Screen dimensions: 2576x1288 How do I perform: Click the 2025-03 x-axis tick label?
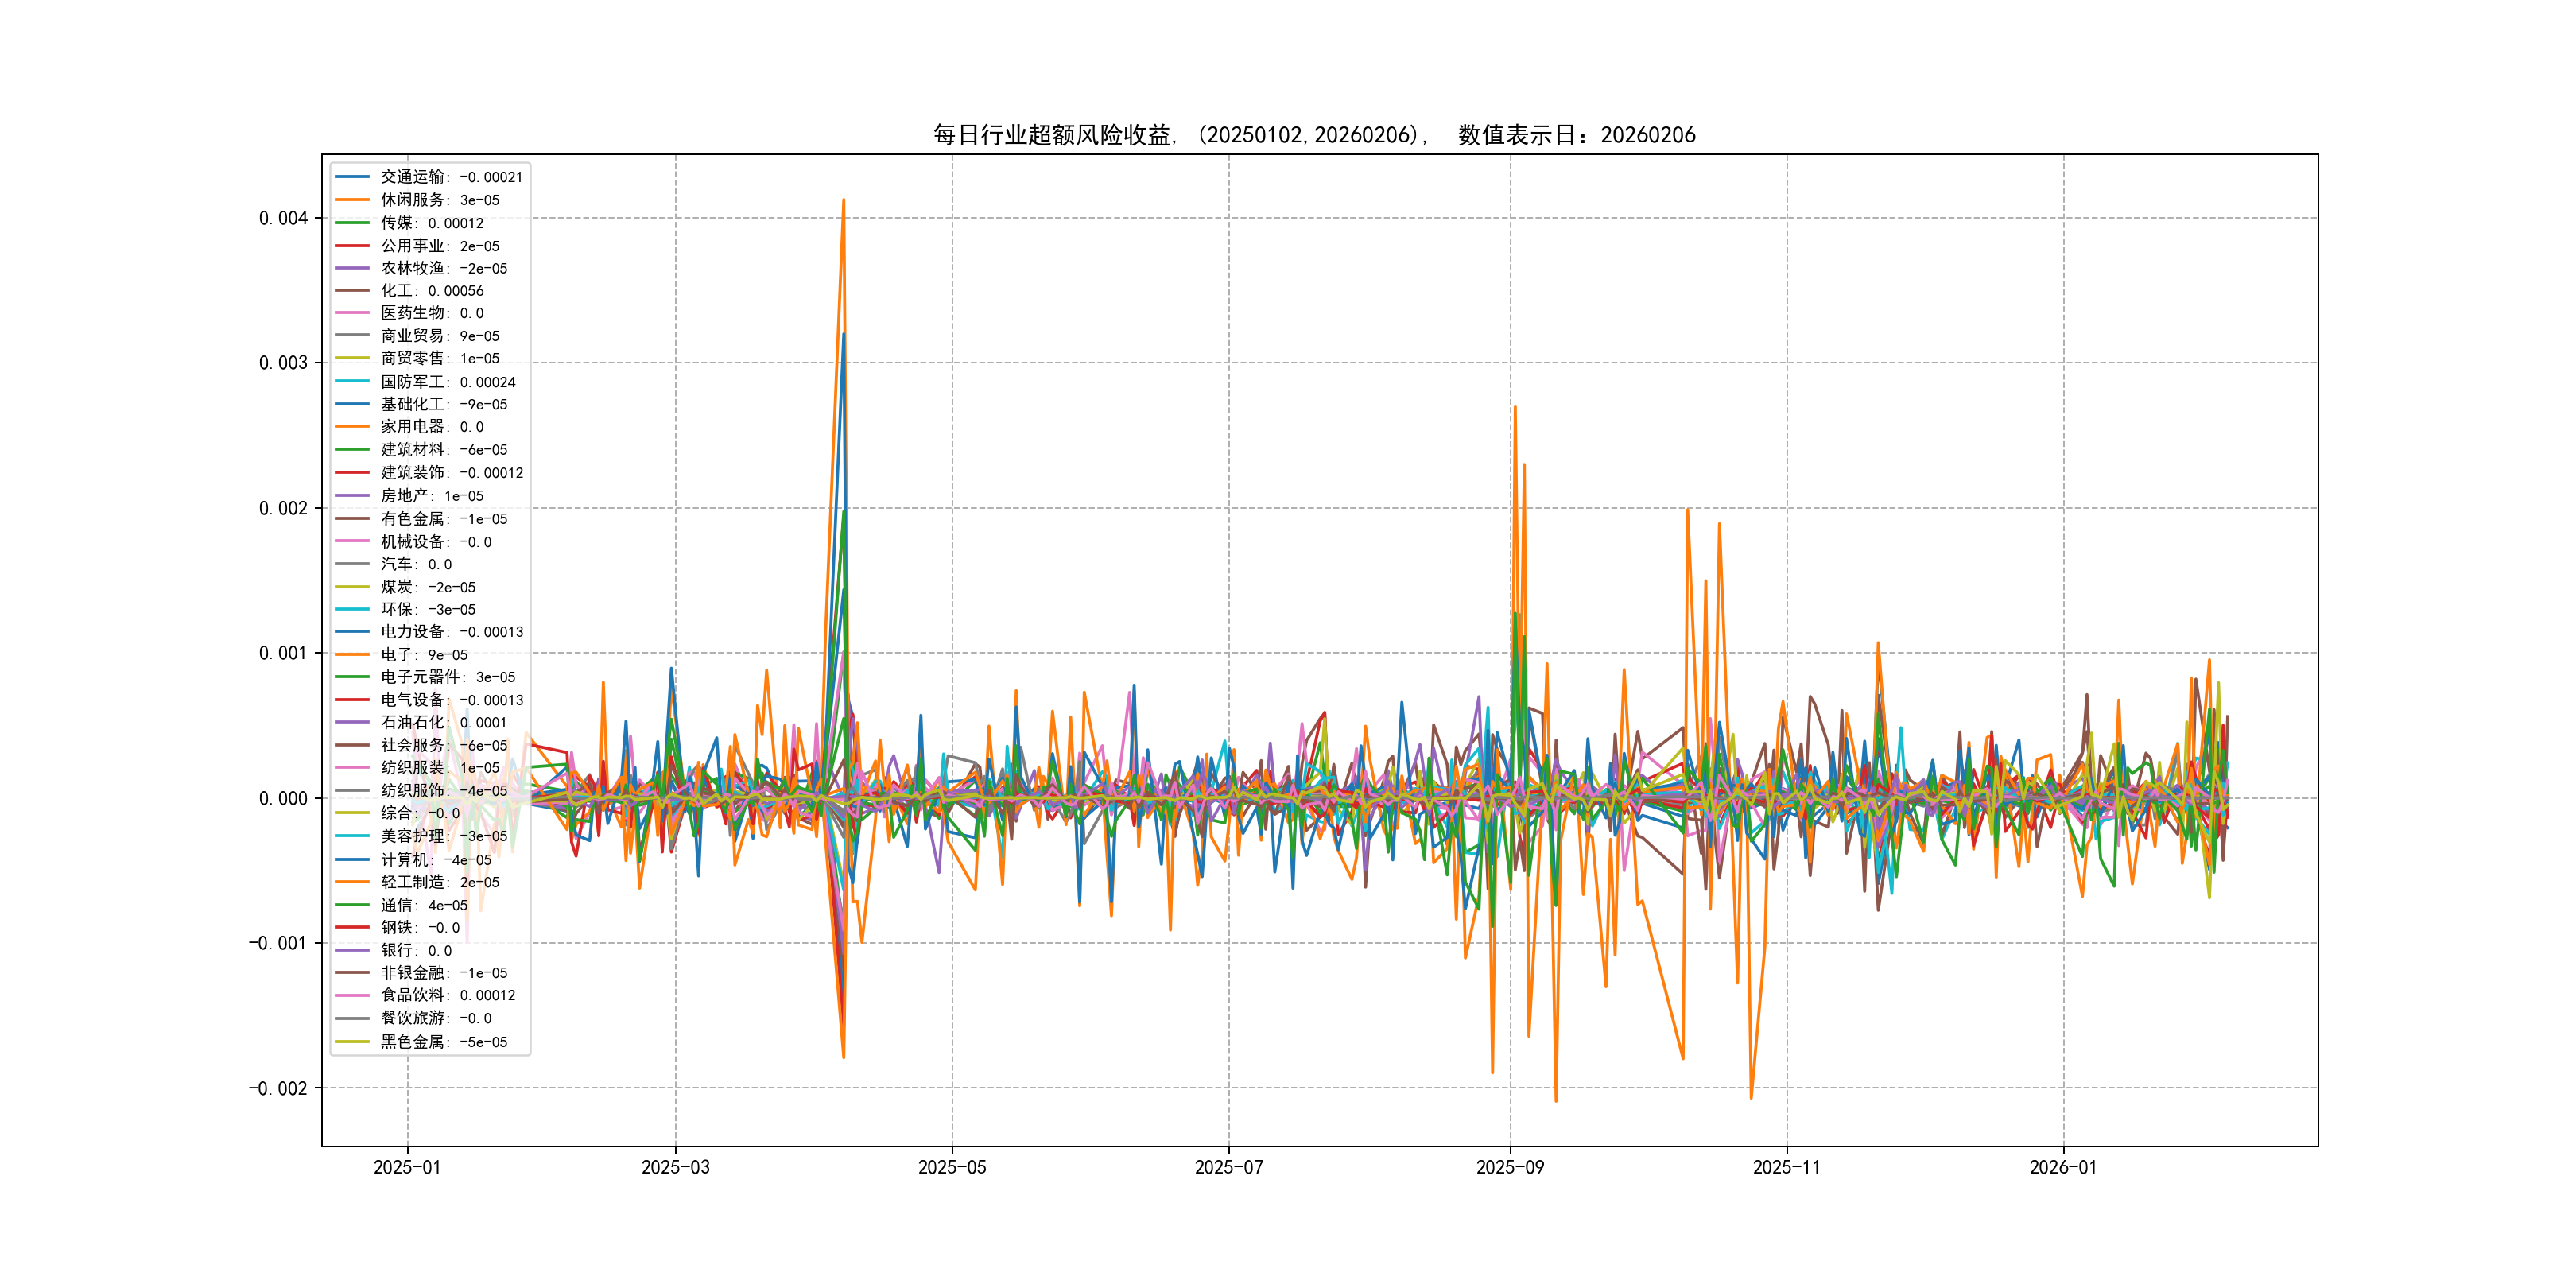pos(675,1167)
